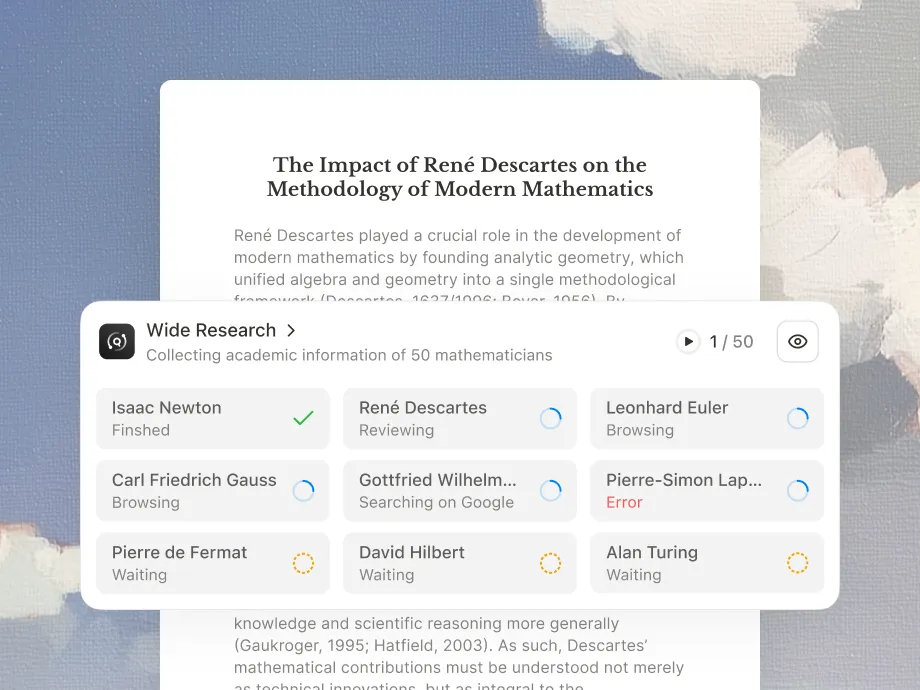
Task: Click the Carl Friedrich Gauss progress spinner
Action: pos(303,490)
